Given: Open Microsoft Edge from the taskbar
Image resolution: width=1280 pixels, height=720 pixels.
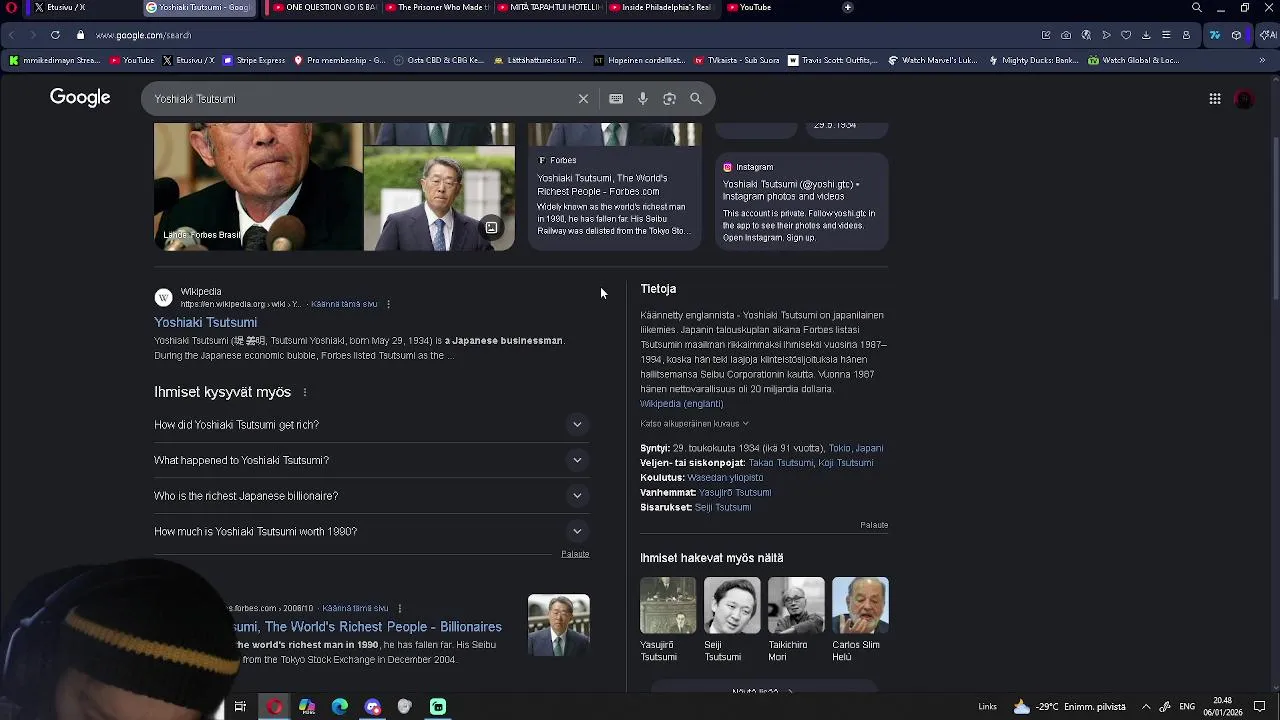Looking at the screenshot, I should [340, 707].
